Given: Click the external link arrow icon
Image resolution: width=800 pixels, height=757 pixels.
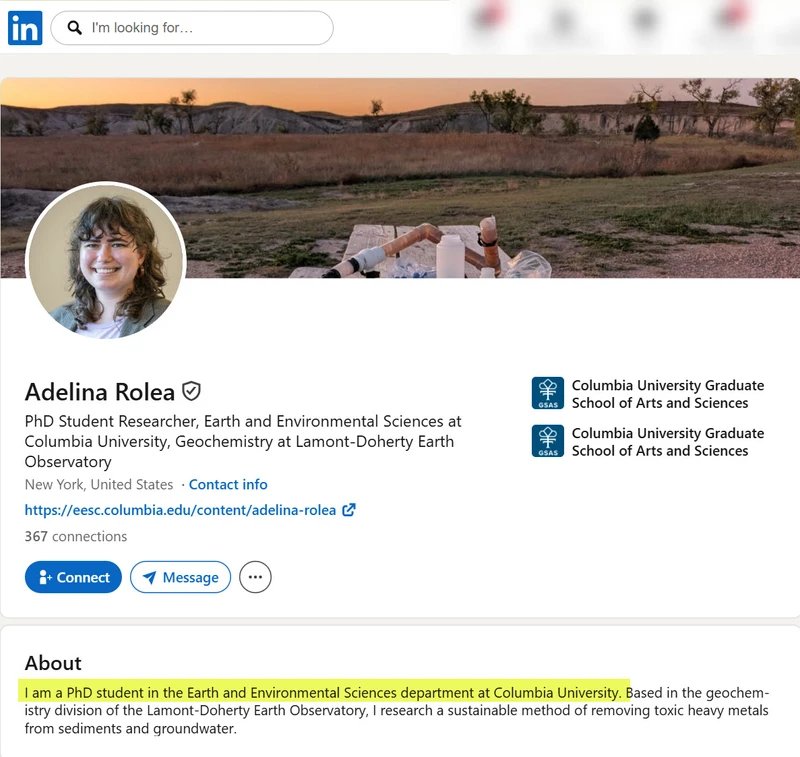Looking at the screenshot, I should (349, 510).
